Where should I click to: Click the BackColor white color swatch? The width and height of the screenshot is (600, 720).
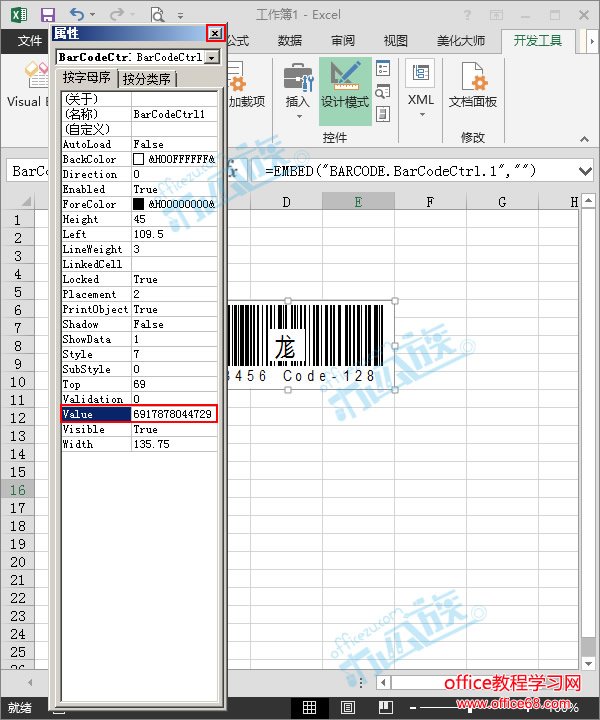pyautogui.click(x=139, y=159)
